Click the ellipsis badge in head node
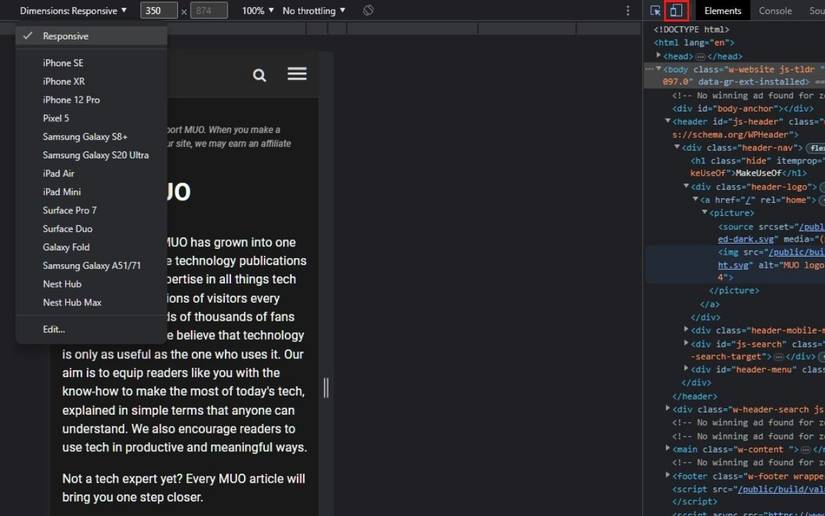The height and width of the screenshot is (516, 825). (700, 56)
